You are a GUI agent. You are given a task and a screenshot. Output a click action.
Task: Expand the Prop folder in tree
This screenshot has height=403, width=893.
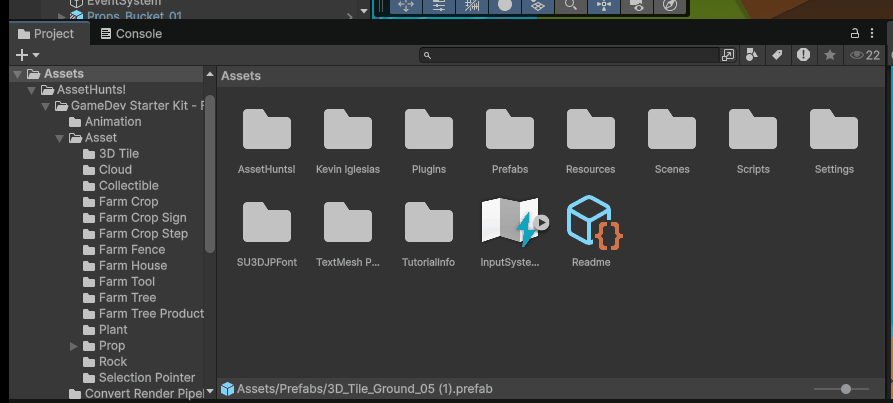74,346
